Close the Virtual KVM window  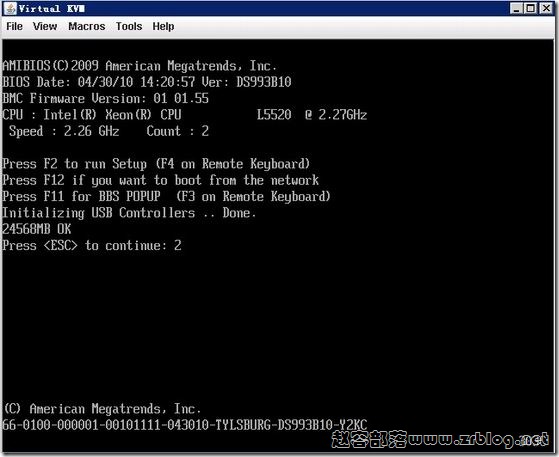click(546, 8)
